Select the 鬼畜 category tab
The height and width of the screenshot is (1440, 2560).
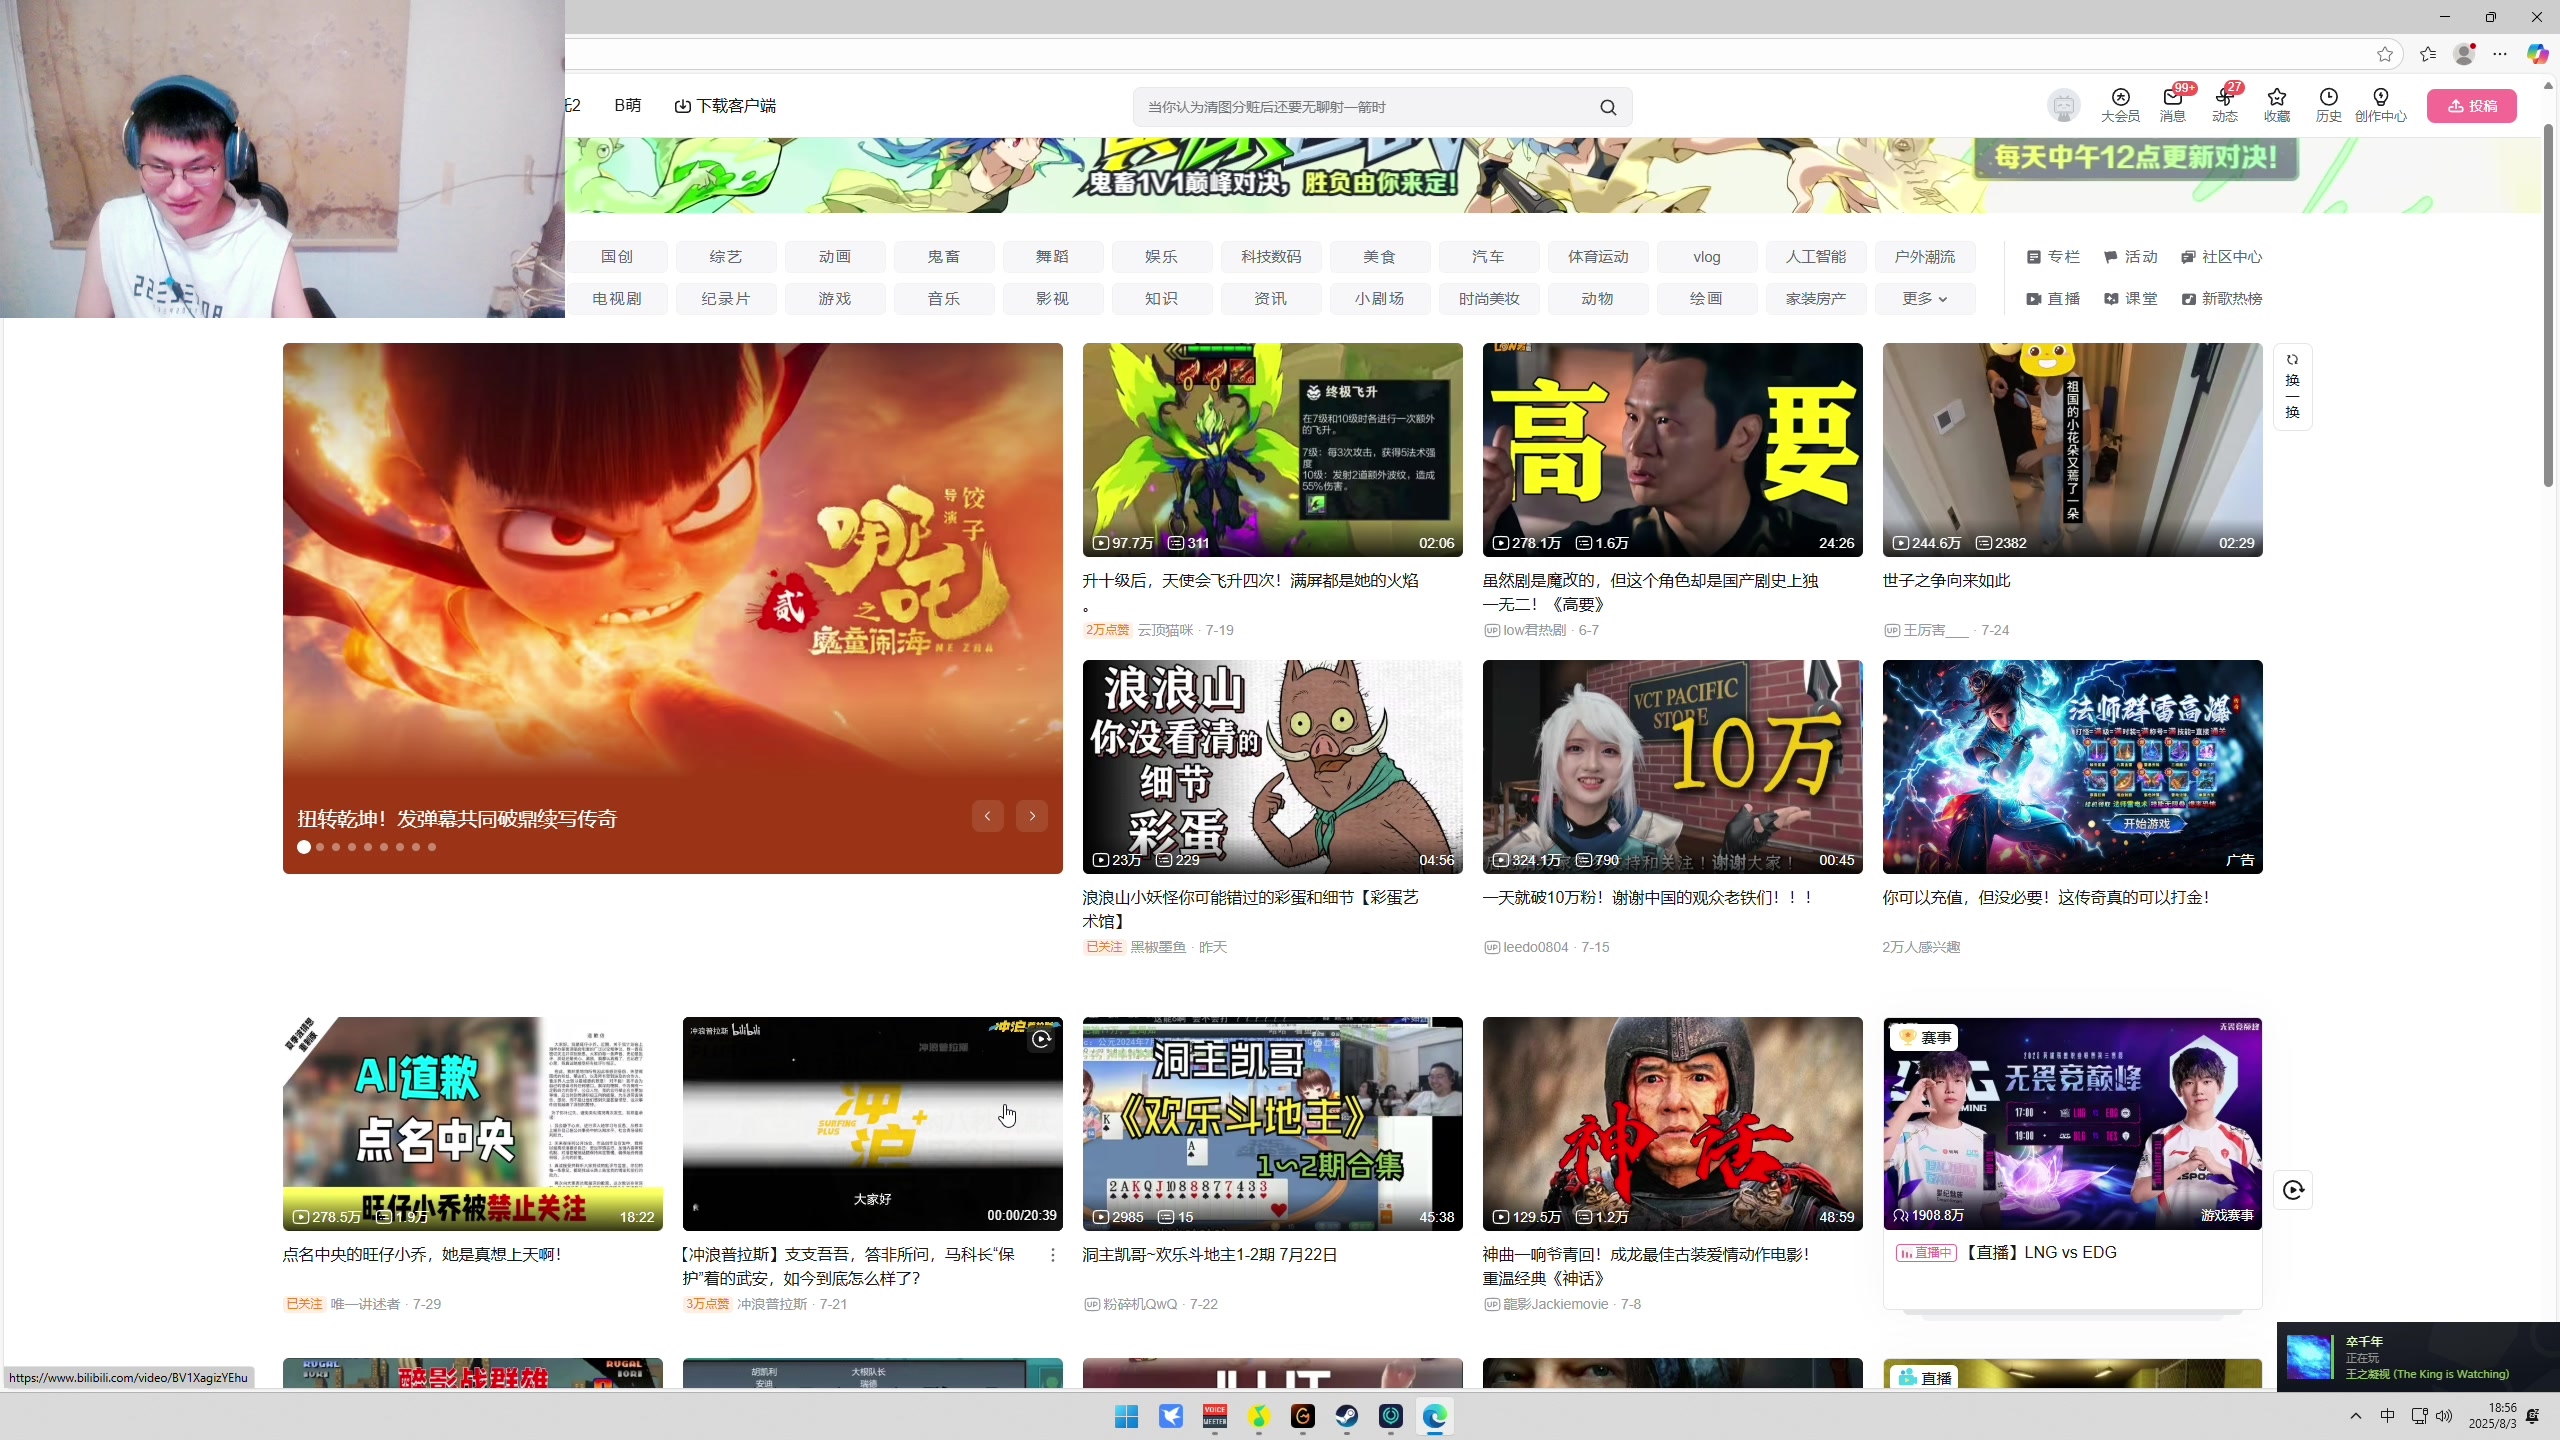944,257
